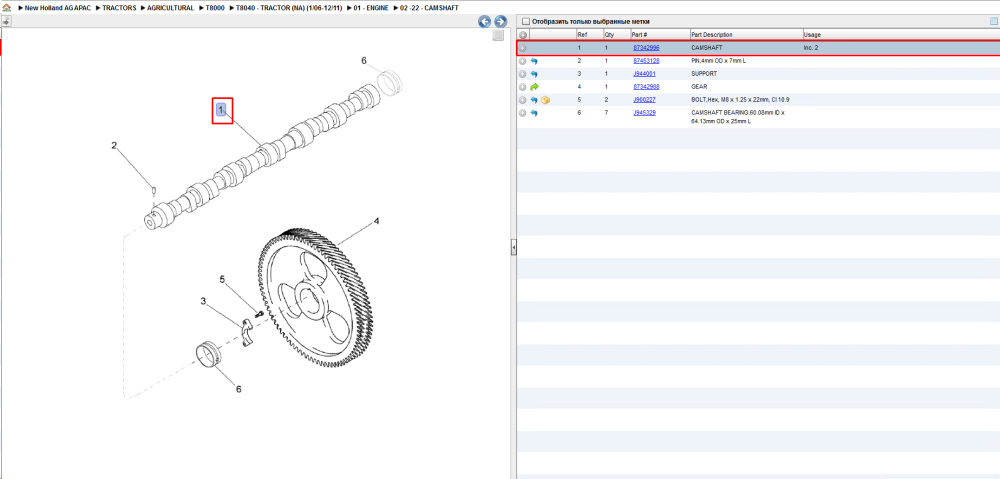Click the home icon in the breadcrumb bar
The width and height of the screenshot is (1000, 479).
[6, 8]
